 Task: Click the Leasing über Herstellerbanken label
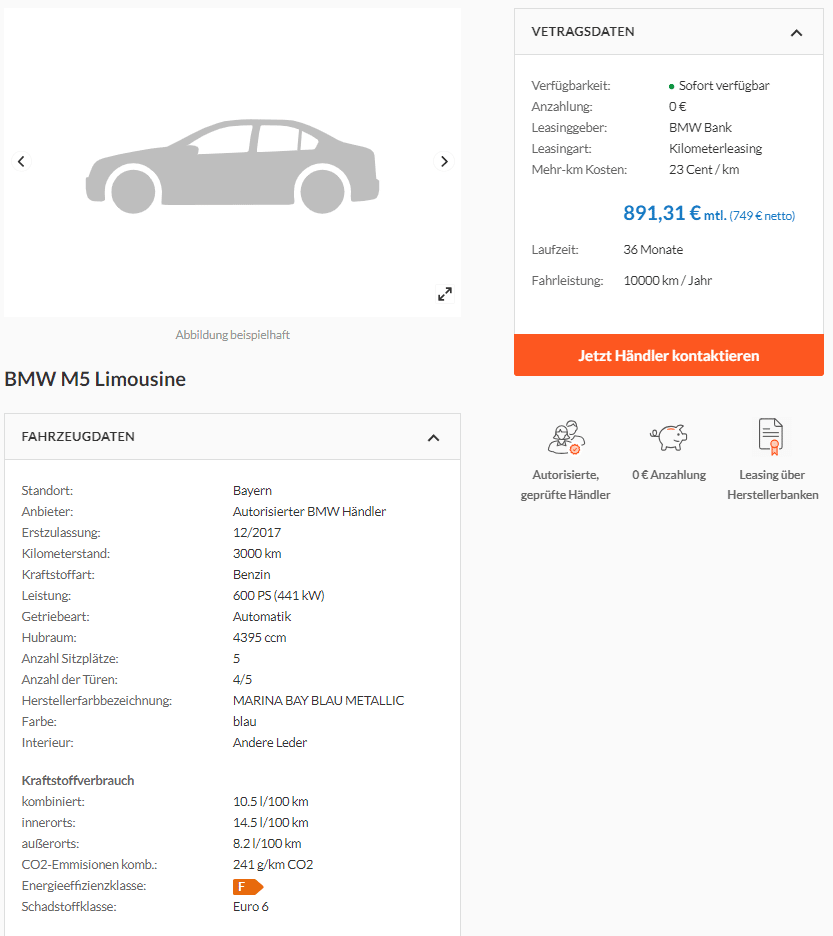(x=773, y=485)
